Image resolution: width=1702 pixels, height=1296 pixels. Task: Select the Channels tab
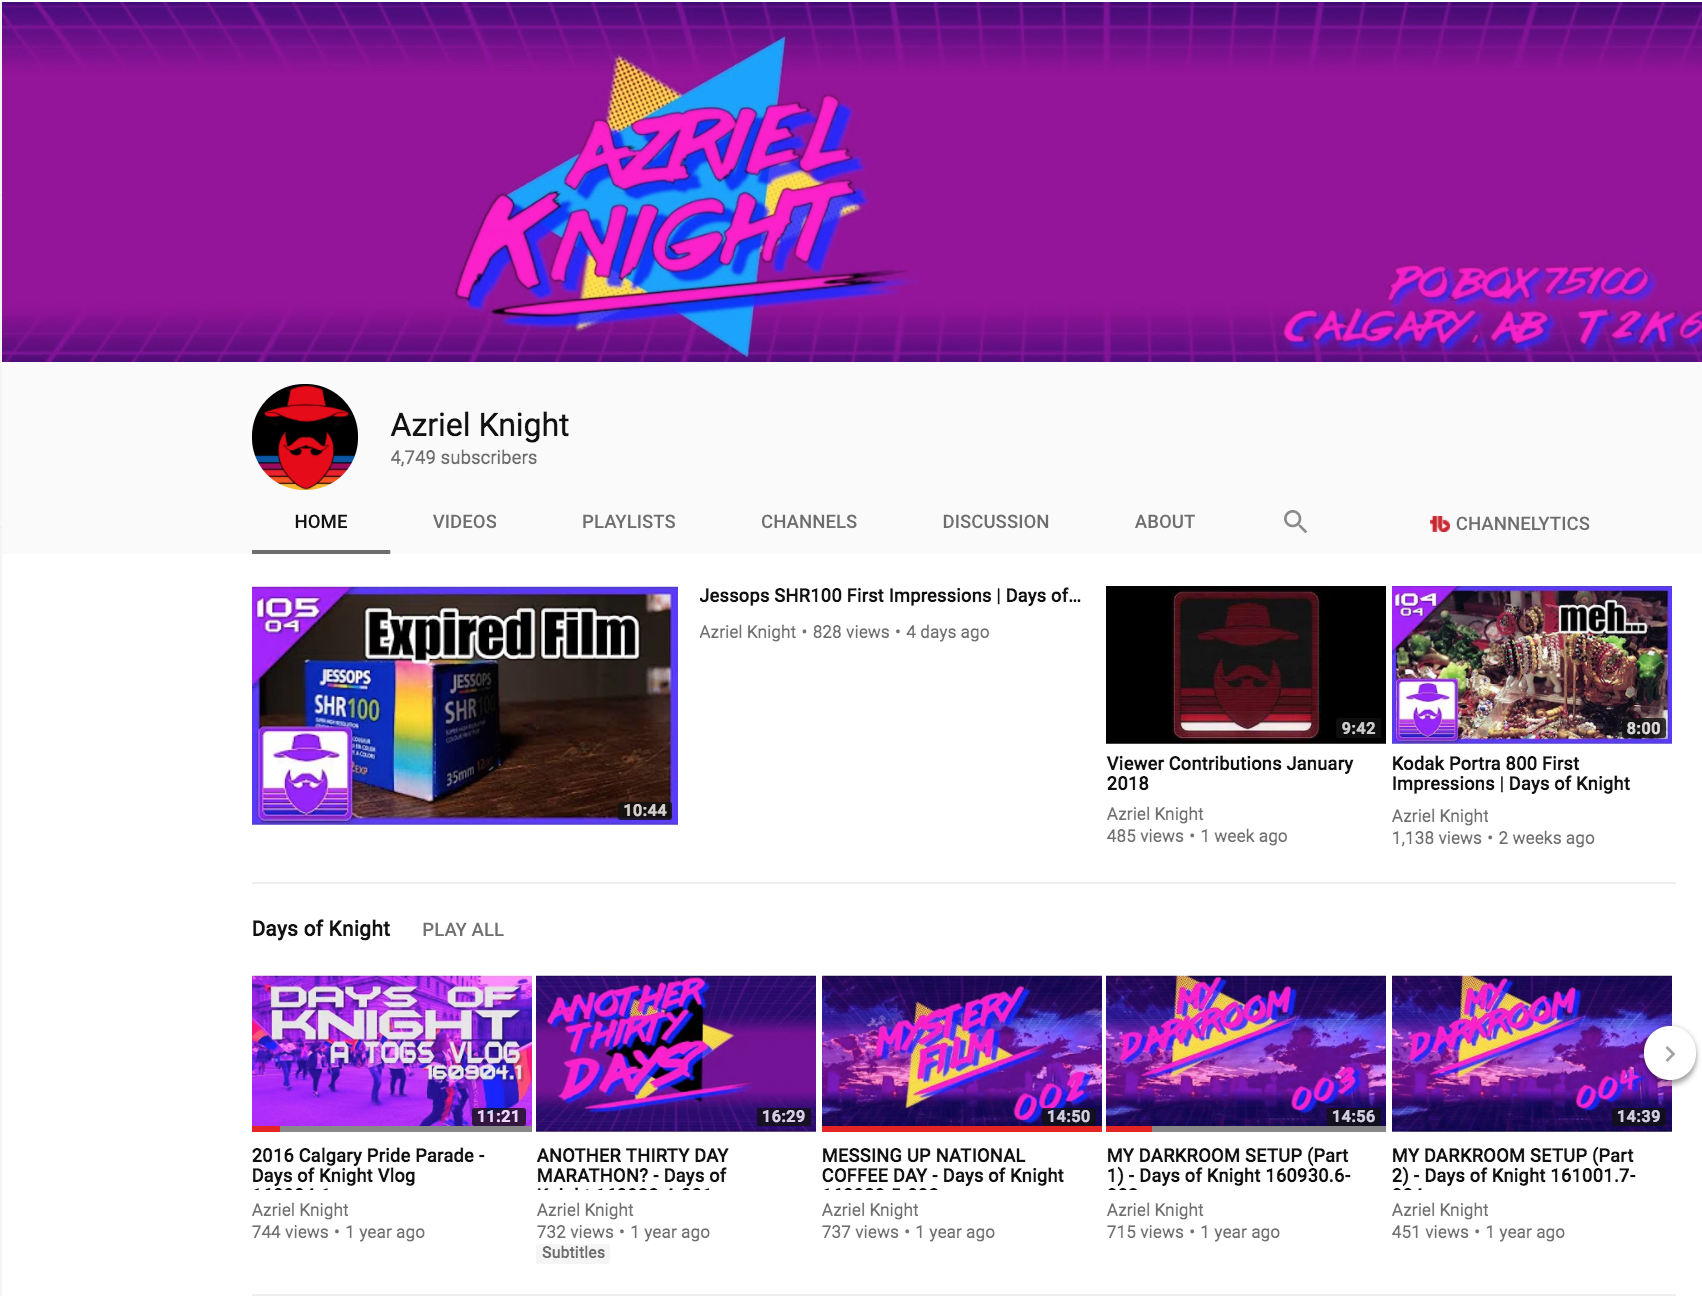[x=808, y=521]
